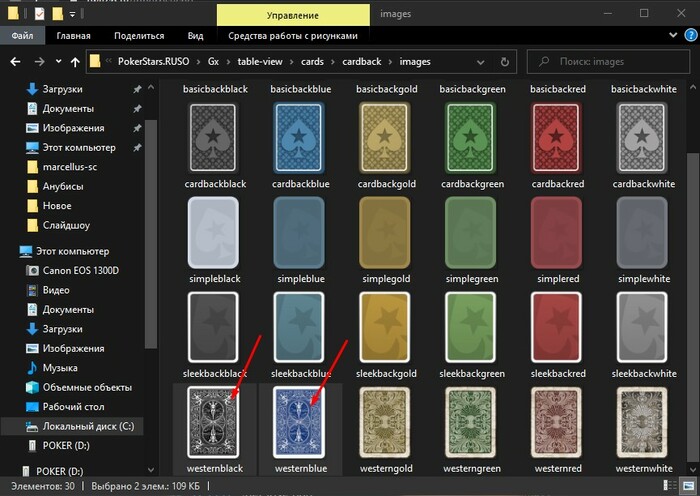Screen dimensions: 700x496
Task: Open pinned Документы in quick access
Action: point(68,108)
